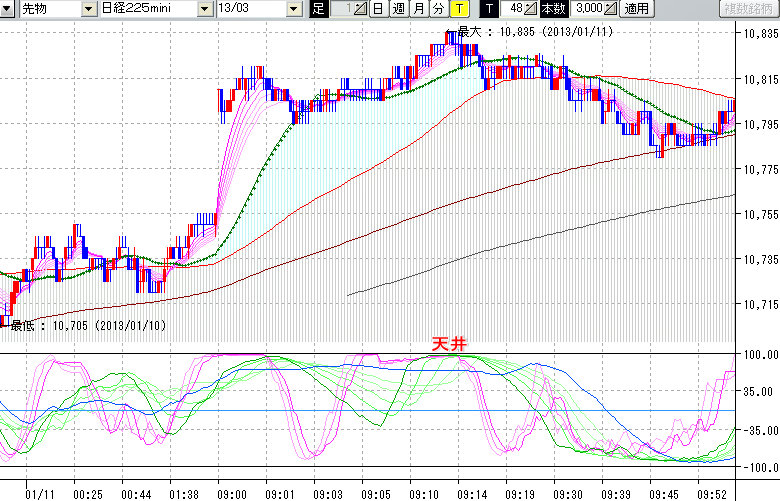The height and width of the screenshot is (501, 780).
Task: Click the 本数 bar count label
Action: point(552,9)
